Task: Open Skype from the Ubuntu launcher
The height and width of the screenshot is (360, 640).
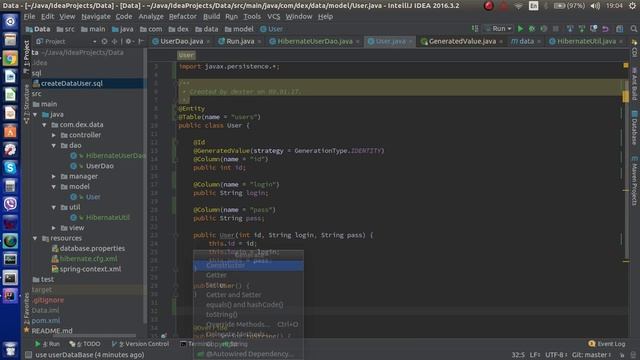Action: (10, 168)
